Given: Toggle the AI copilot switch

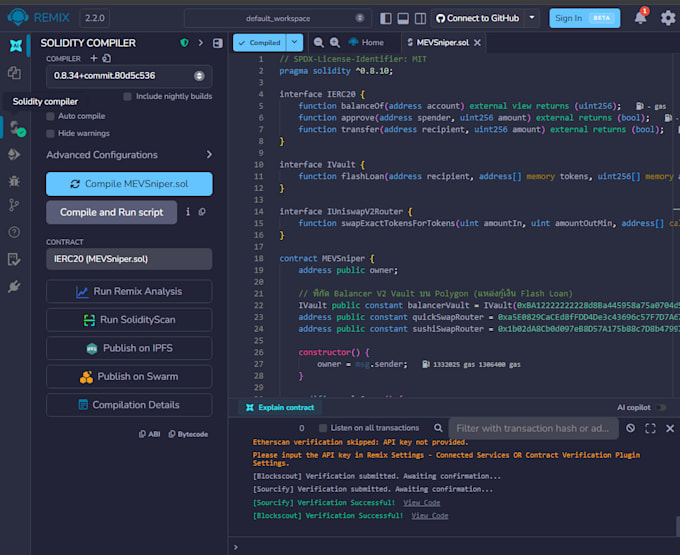Looking at the screenshot, I should [661, 408].
